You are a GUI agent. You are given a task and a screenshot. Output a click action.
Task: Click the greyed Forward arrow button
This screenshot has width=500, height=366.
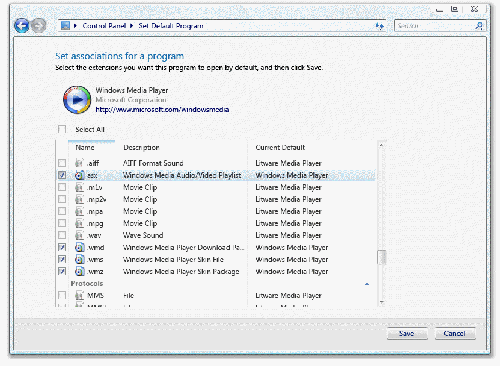pos(39,25)
